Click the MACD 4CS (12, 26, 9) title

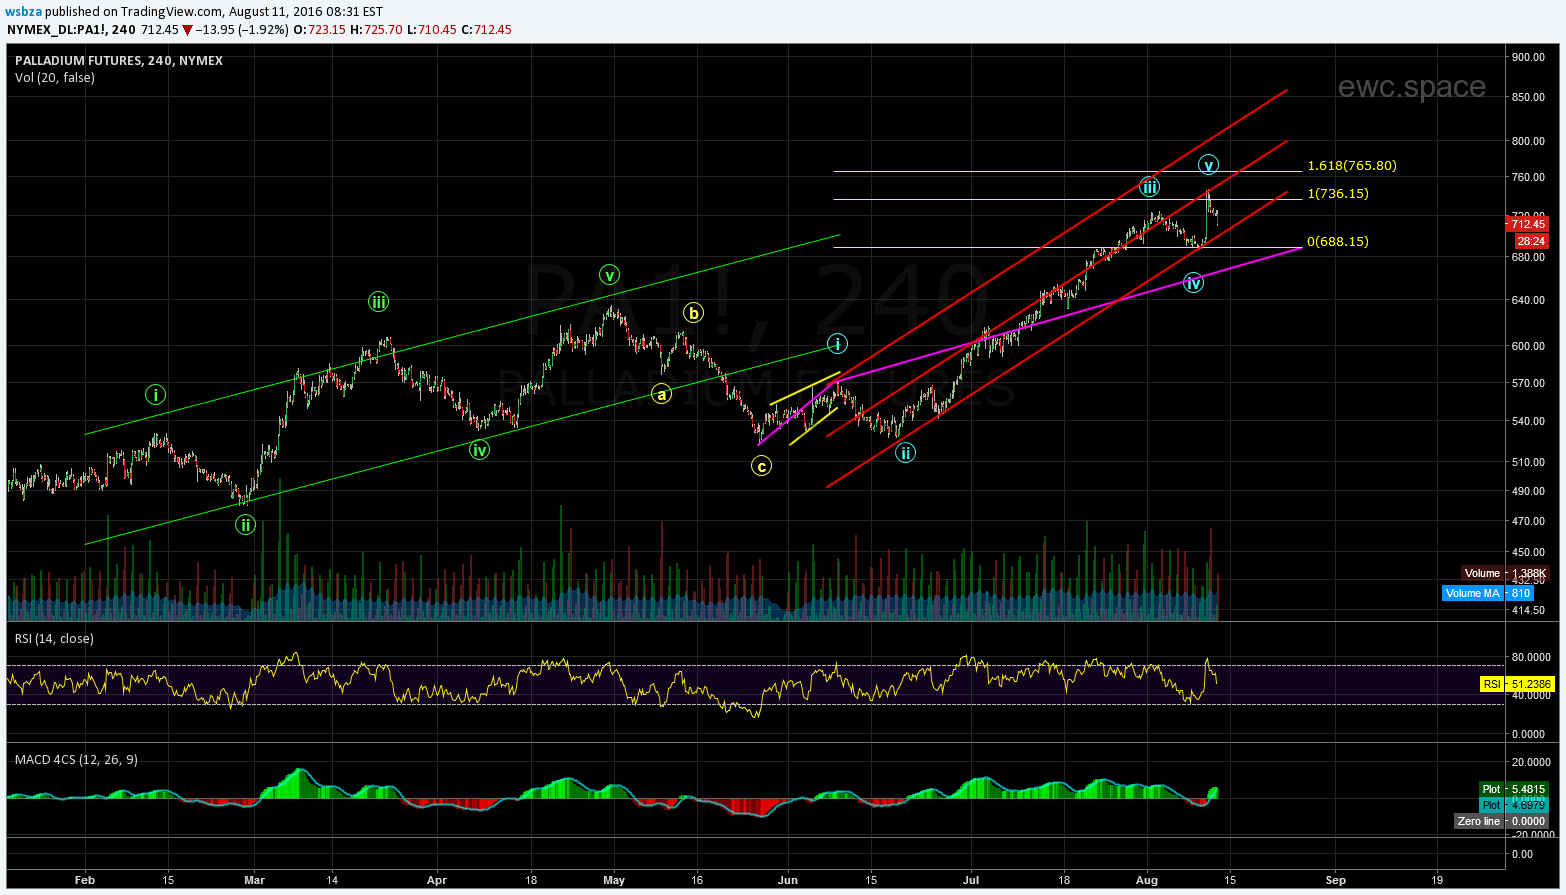(x=76, y=760)
